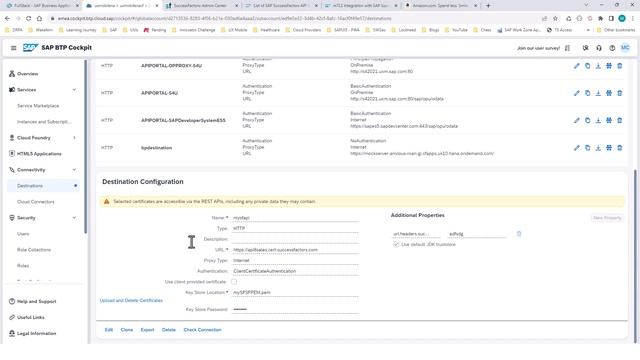Open the browser extensions puzzle icon

(600, 18)
